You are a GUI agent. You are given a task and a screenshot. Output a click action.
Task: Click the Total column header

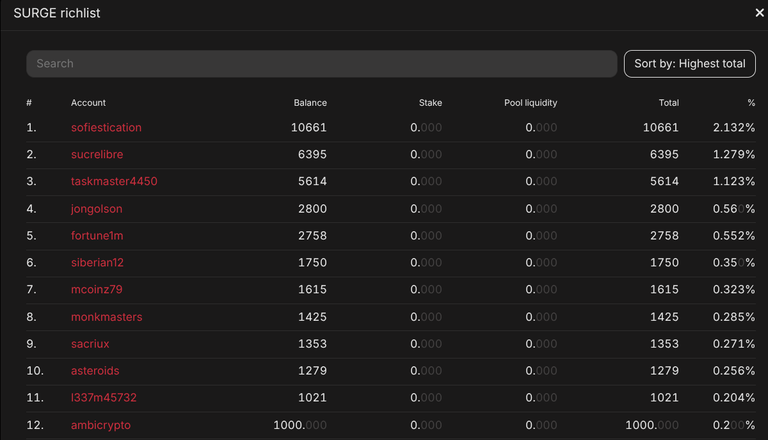[x=669, y=103]
